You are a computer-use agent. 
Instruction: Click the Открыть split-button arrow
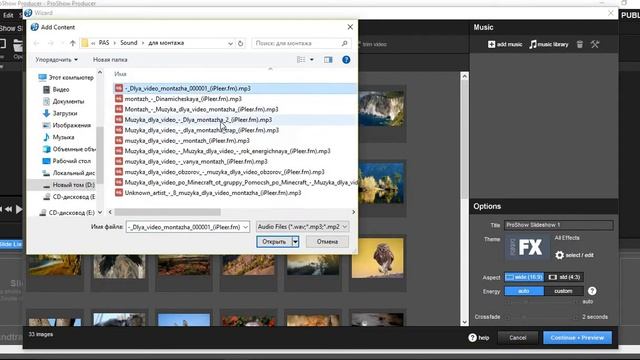[295, 242]
